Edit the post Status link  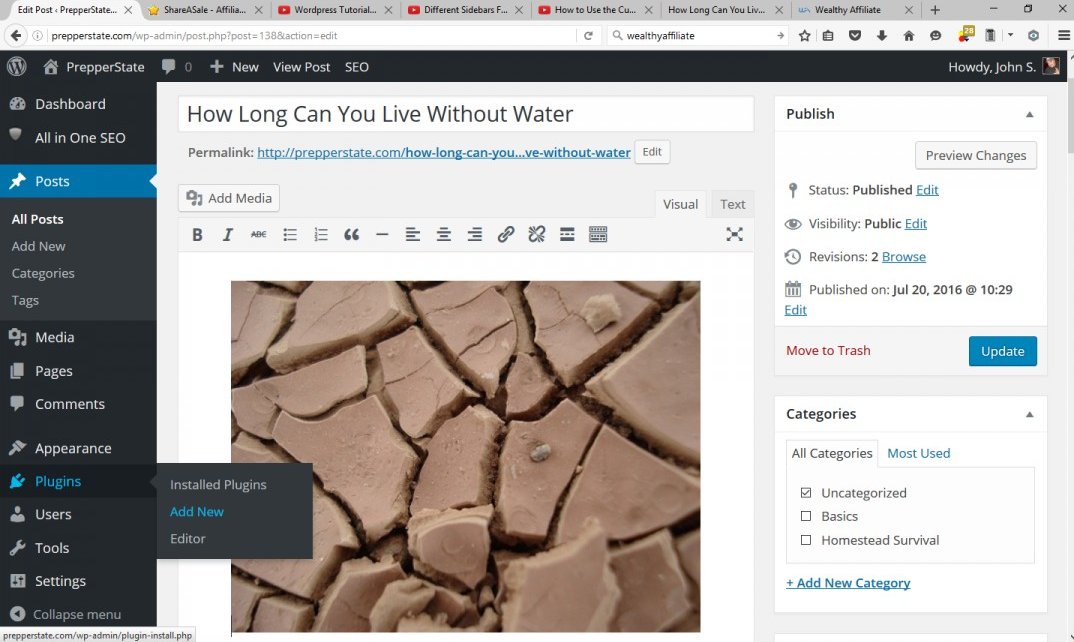click(x=927, y=190)
